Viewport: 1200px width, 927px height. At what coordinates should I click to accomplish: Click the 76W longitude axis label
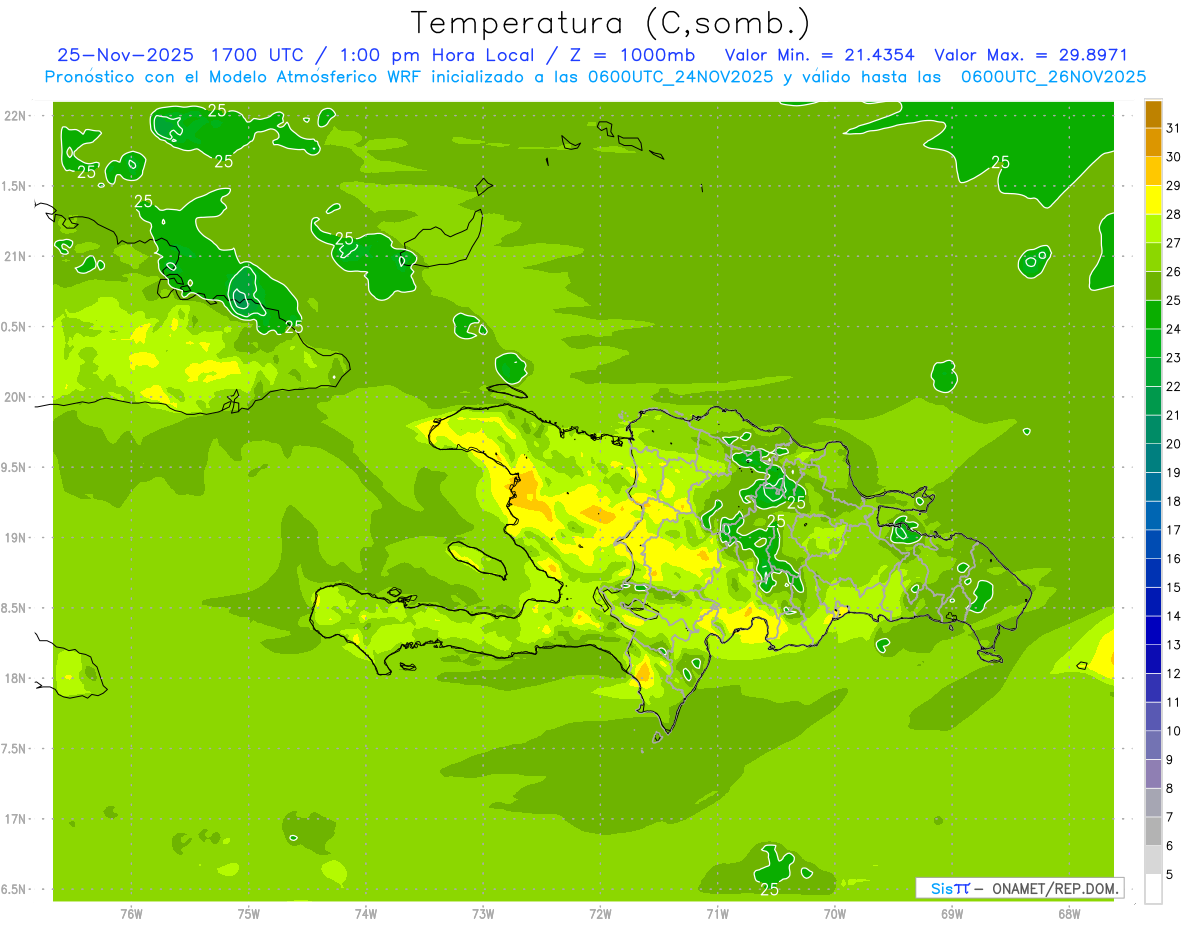(131, 914)
